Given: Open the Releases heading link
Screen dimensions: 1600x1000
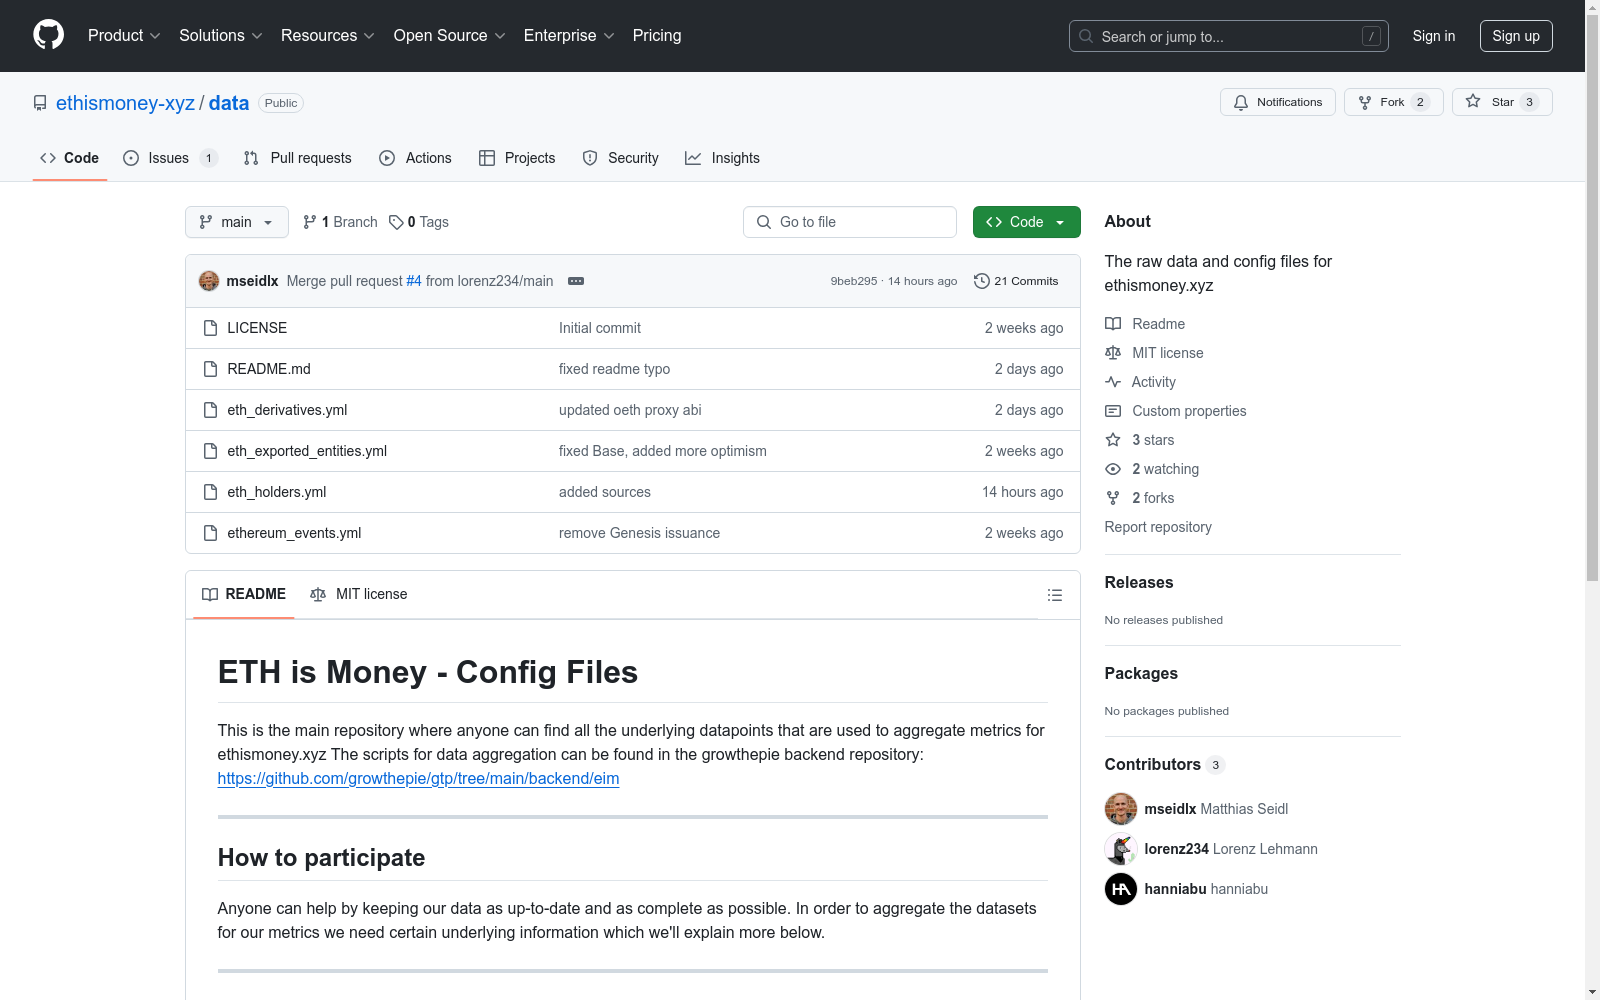Looking at the screenshot, I should click(x=1139, y=583).
